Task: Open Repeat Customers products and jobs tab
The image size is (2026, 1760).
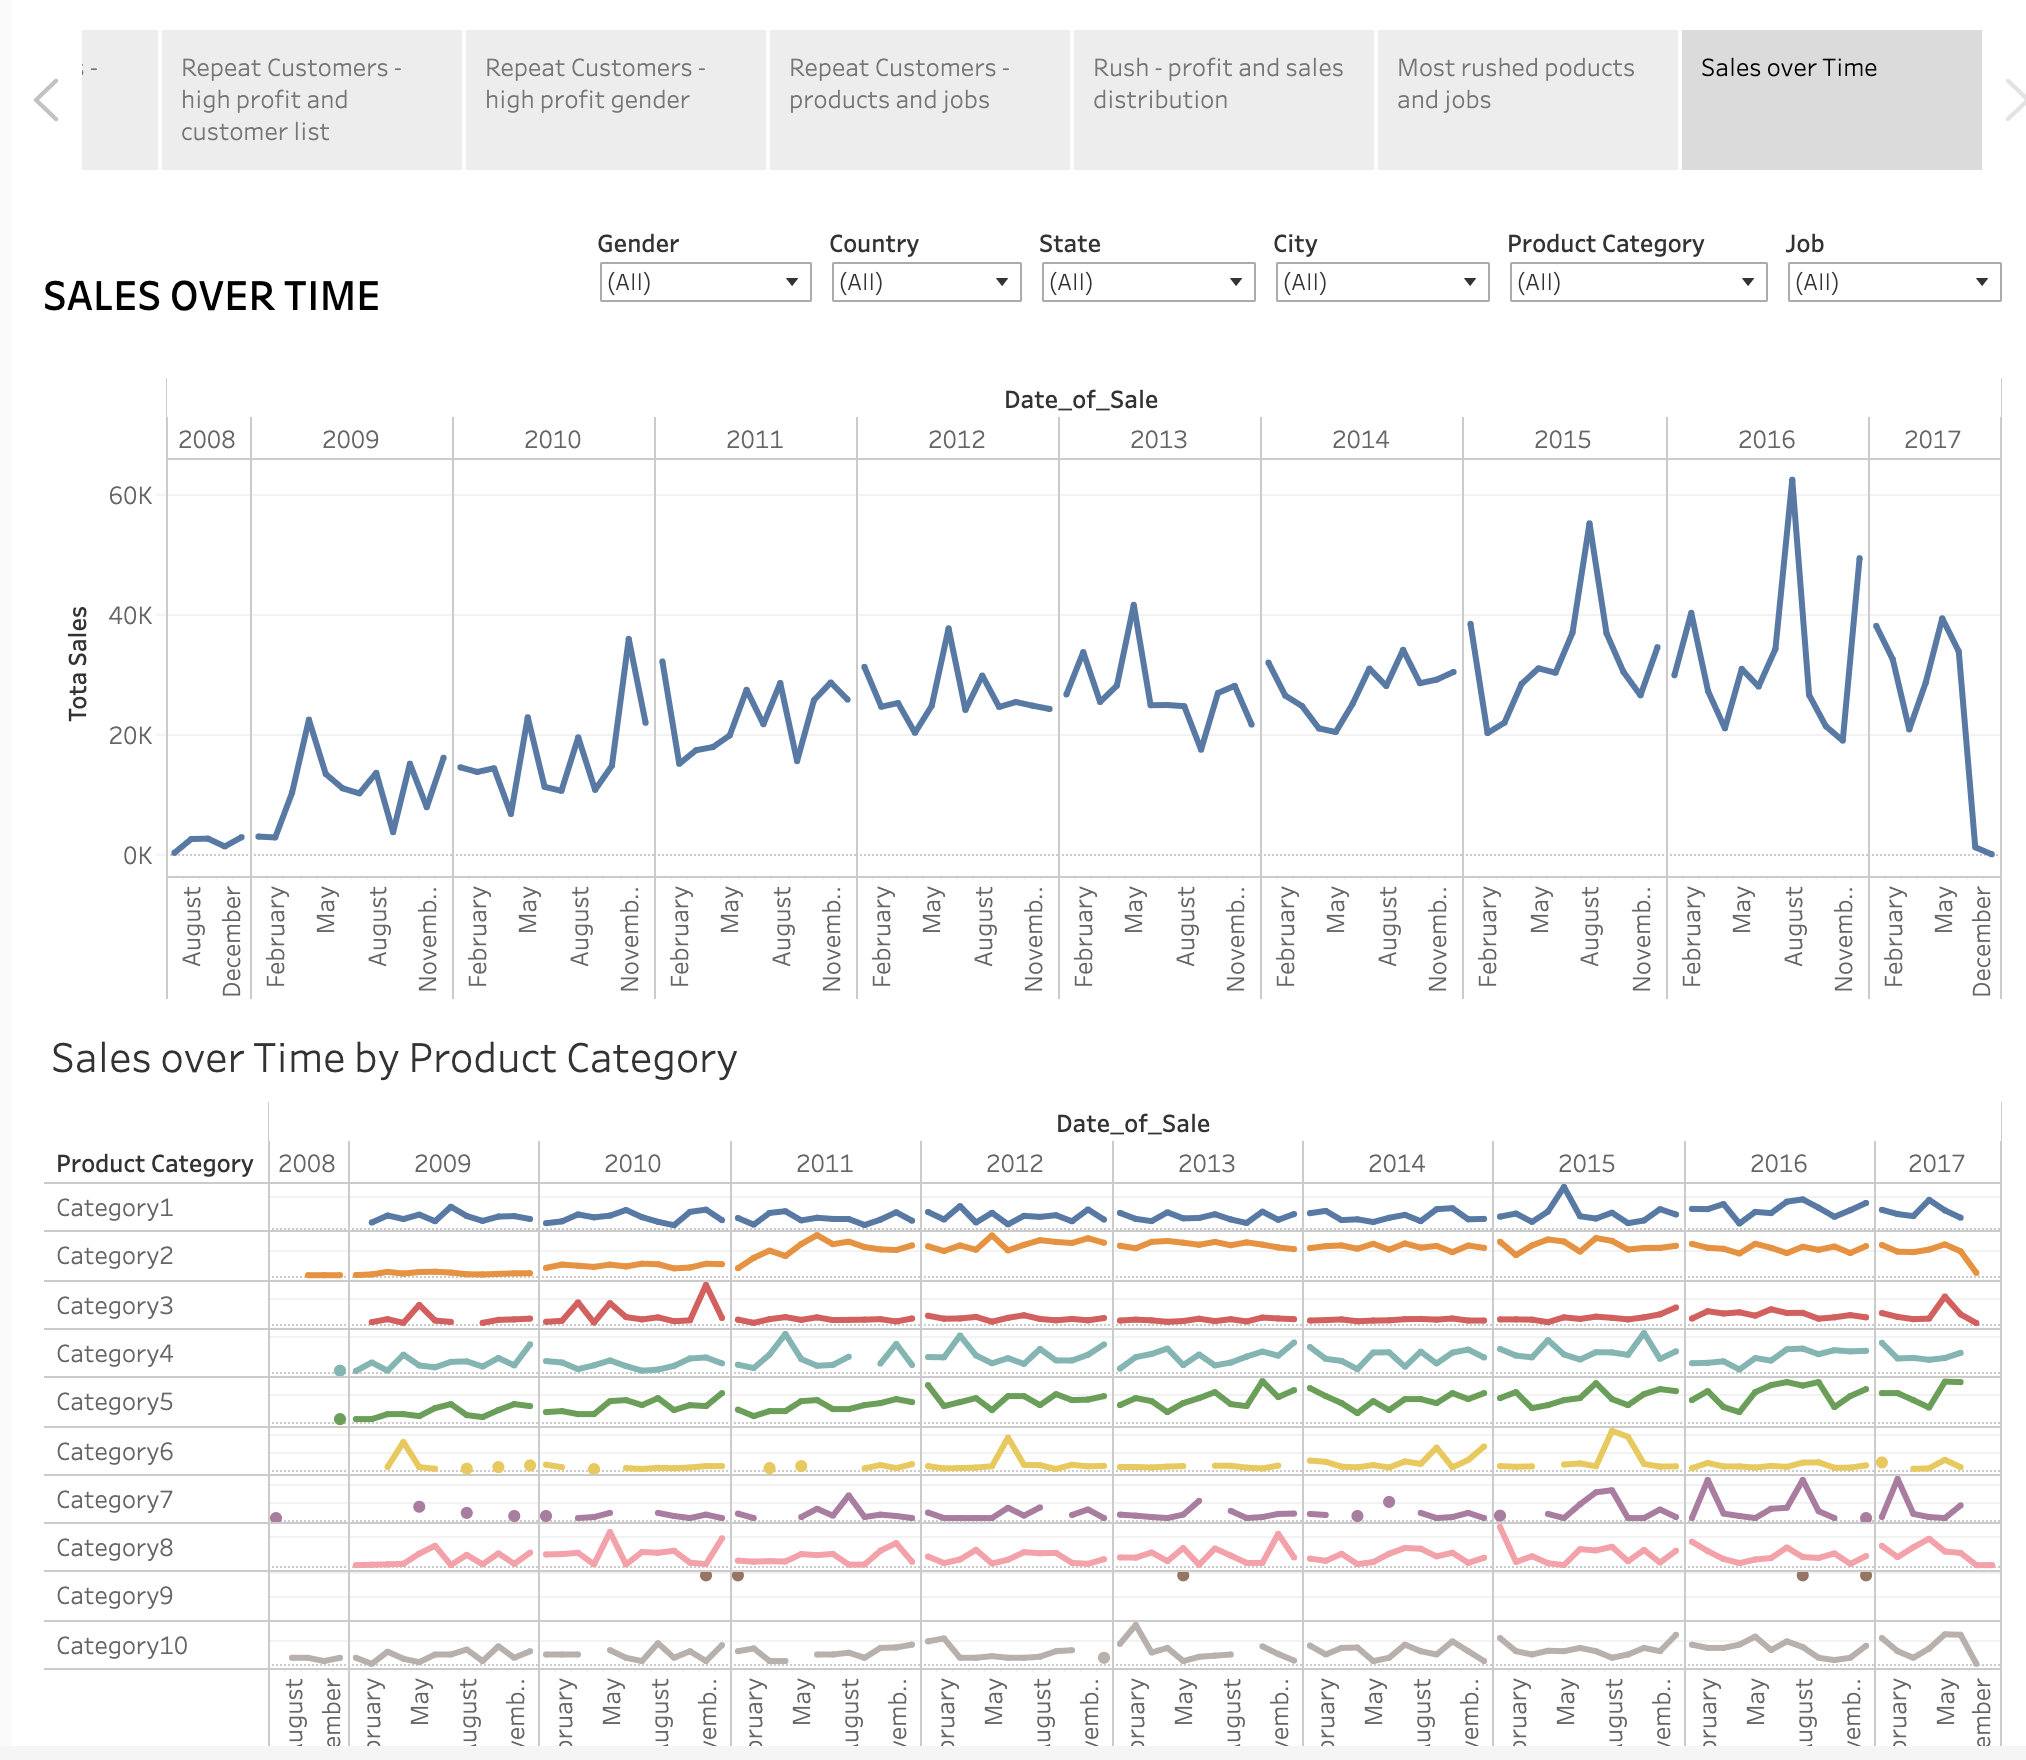Action: click(918, 99)
